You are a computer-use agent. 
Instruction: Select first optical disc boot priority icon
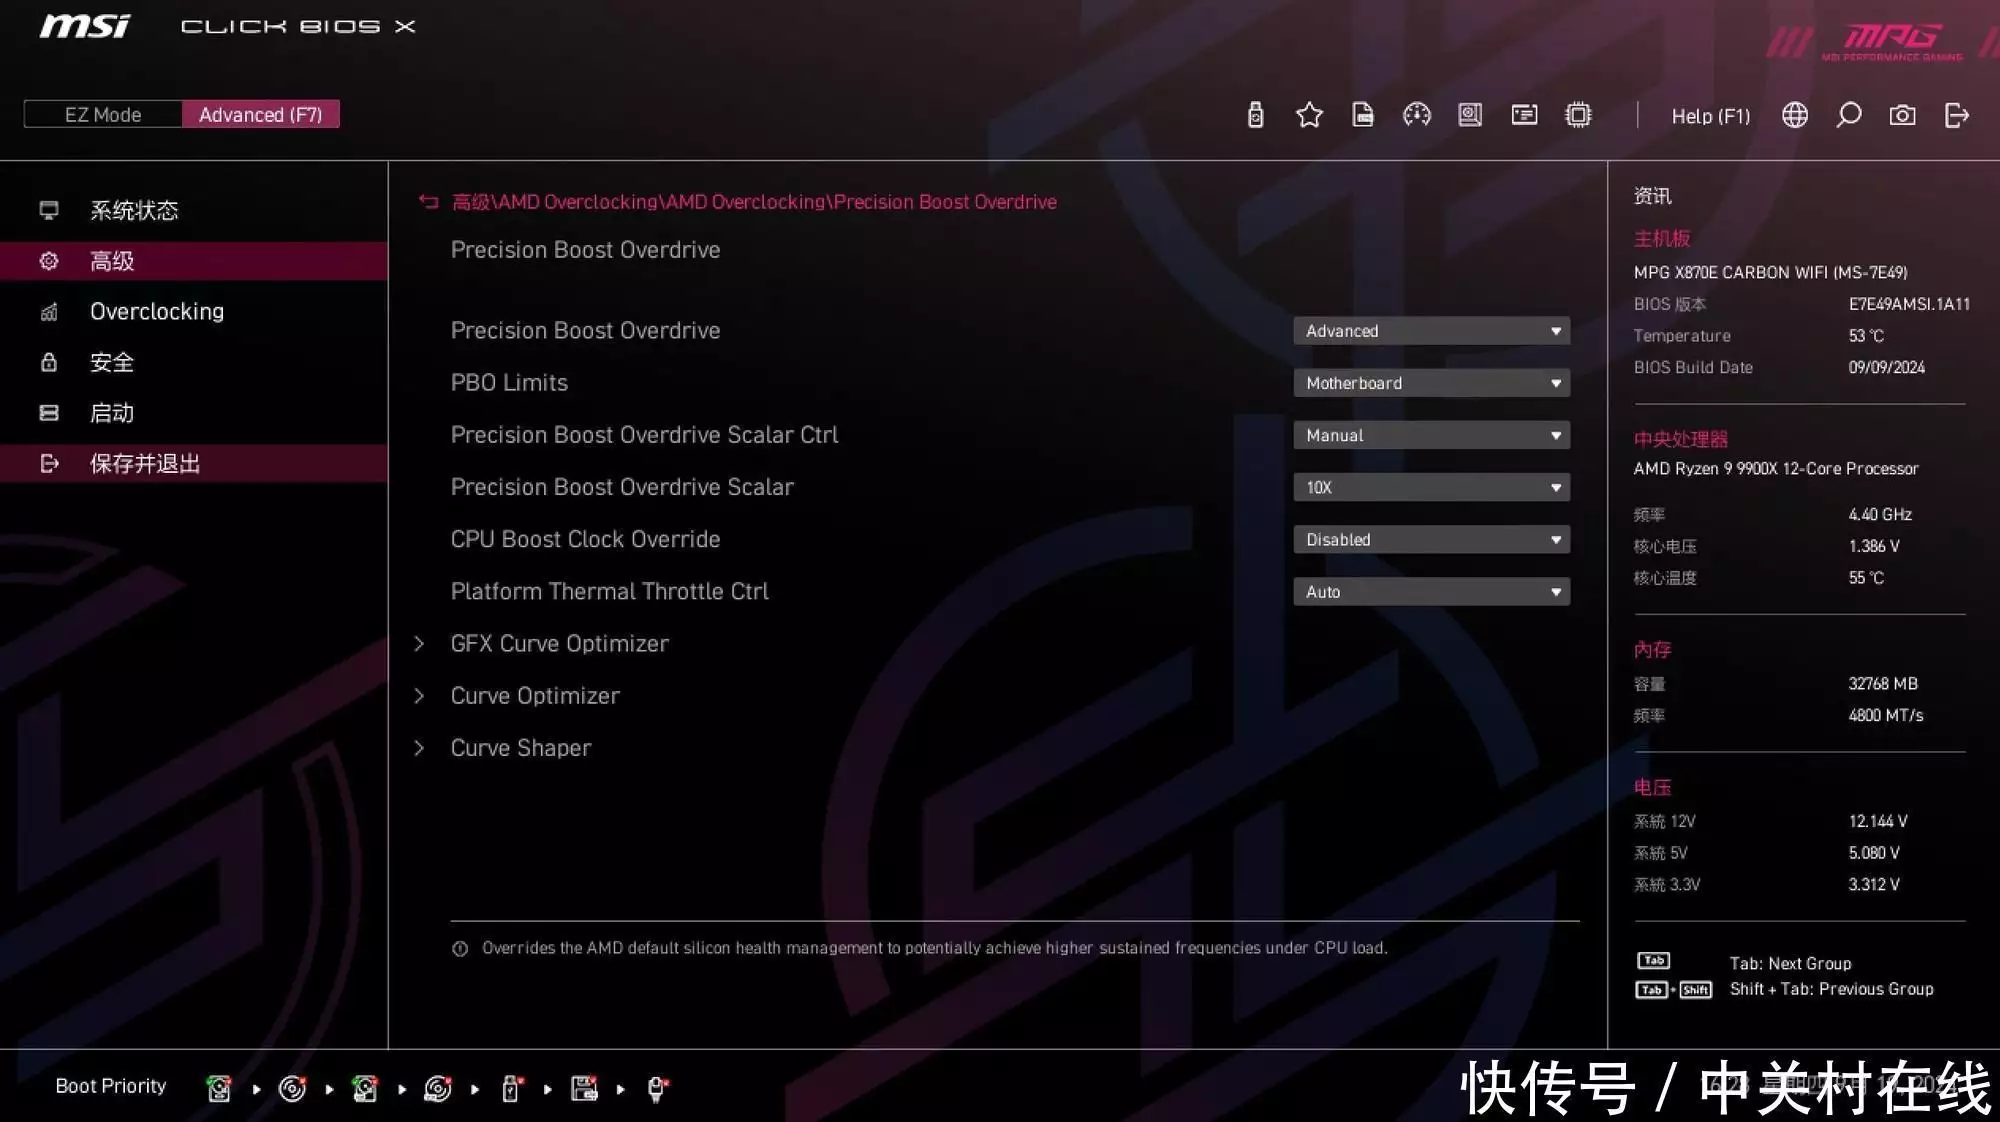292,1088
